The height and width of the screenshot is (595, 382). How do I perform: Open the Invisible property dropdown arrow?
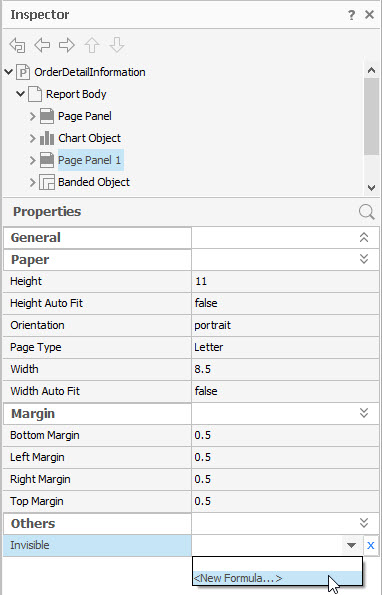pyautogui.click(x=351, y=546)
